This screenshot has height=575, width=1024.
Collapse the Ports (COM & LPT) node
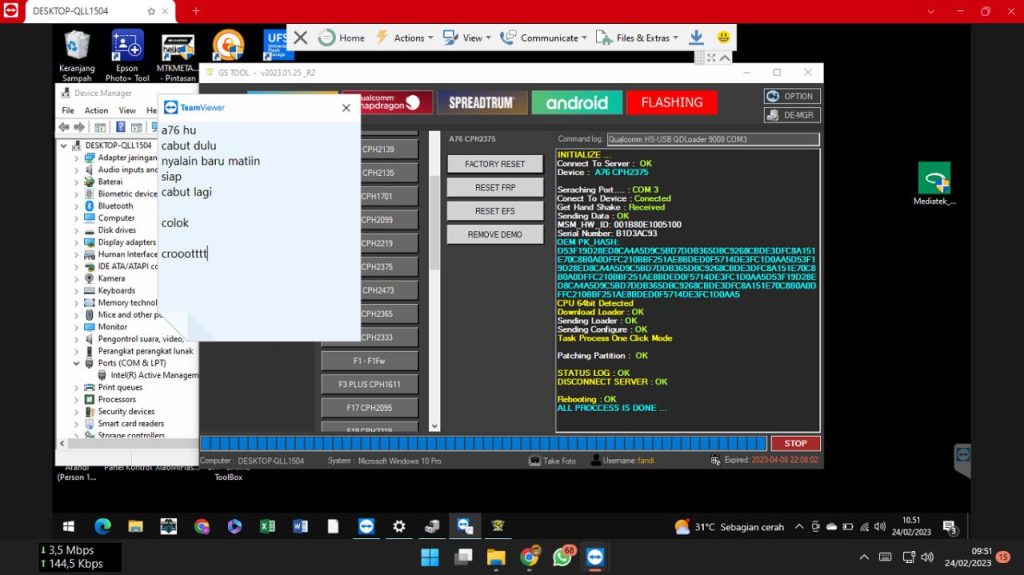[x=76, y=363]
